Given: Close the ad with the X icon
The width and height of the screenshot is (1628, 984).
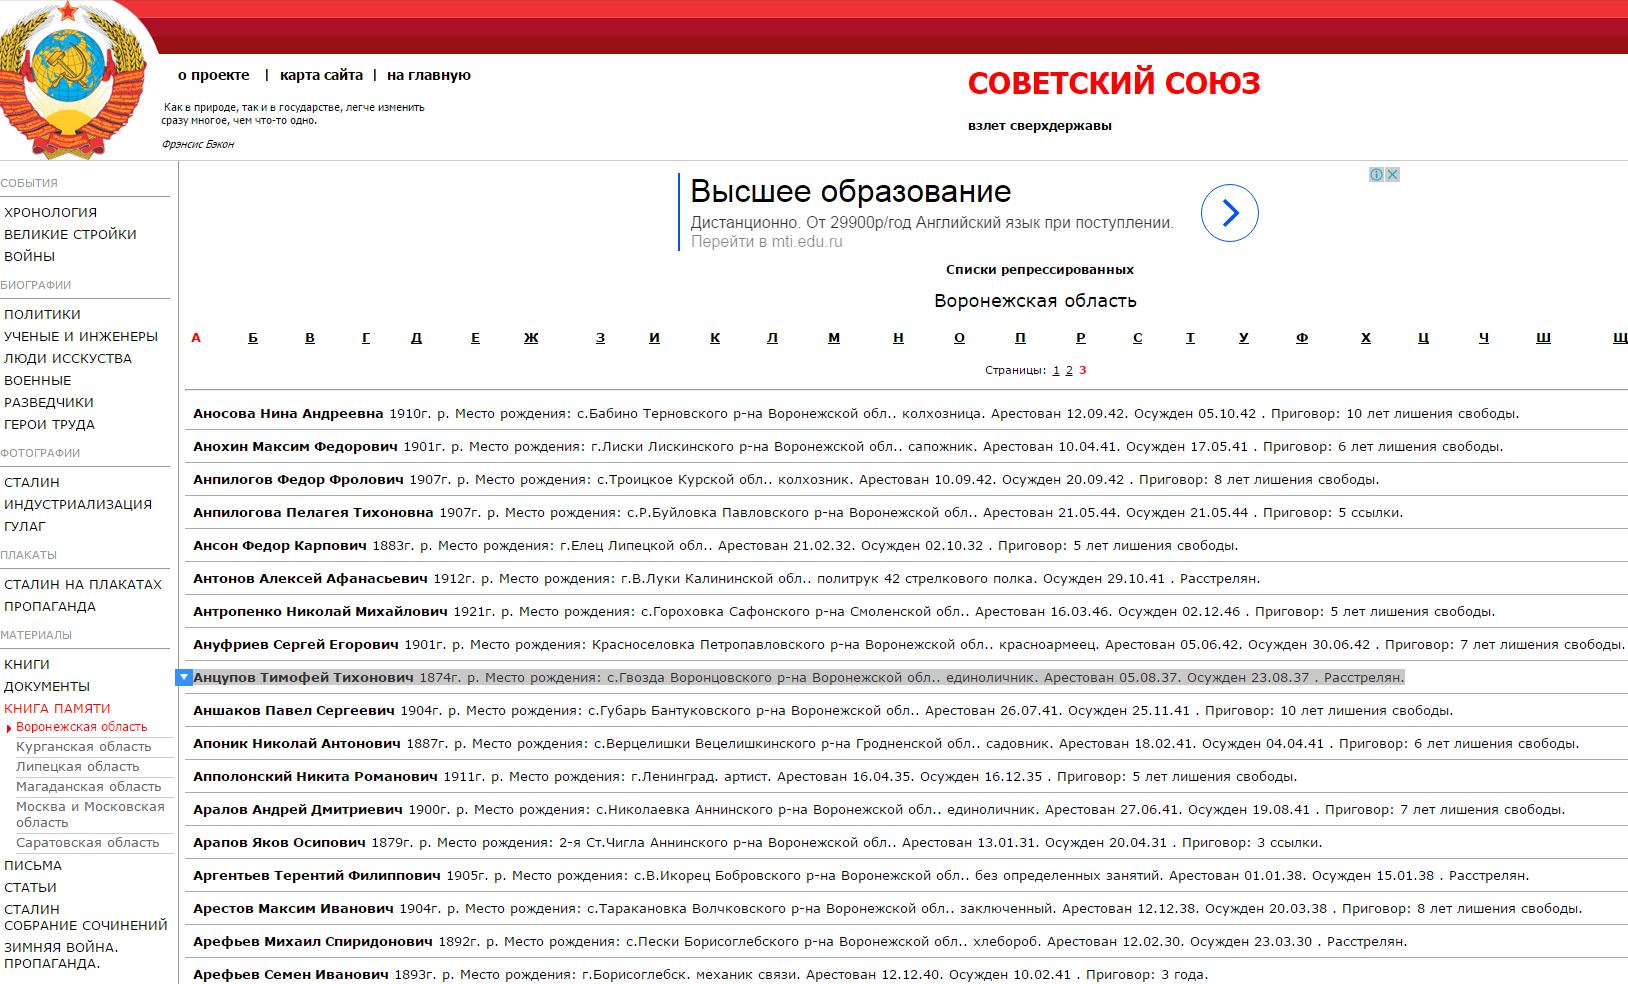Looking at the screenshot, I should (x=1392, y=174).
